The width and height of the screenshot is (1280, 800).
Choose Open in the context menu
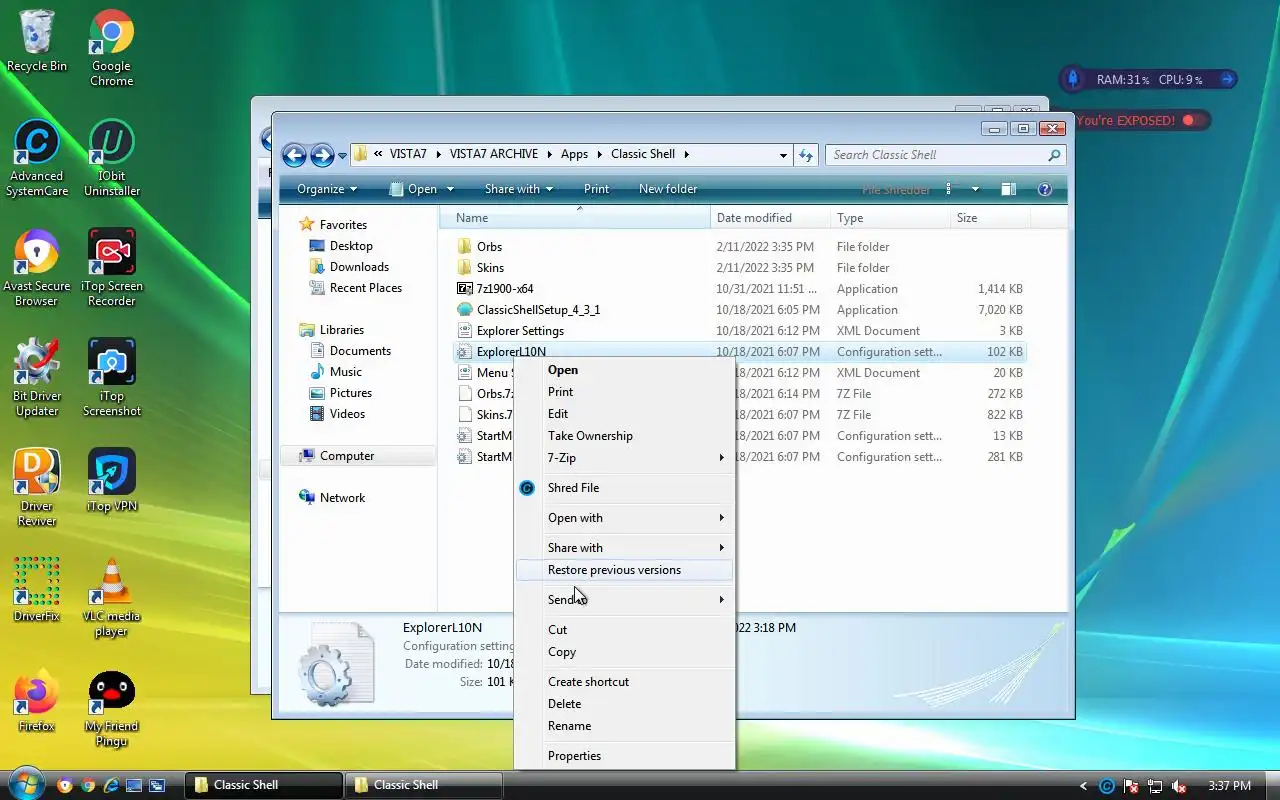coord(625,370)
